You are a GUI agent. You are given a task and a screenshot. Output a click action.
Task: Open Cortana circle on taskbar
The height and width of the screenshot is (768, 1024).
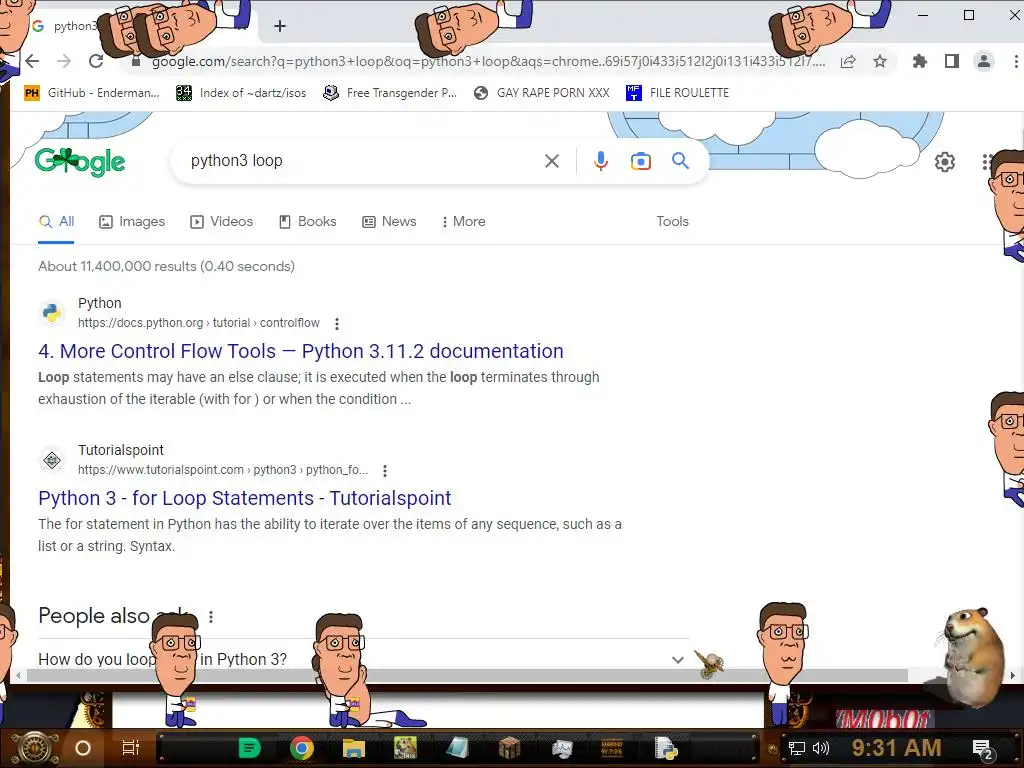click(x=83, y=748)
